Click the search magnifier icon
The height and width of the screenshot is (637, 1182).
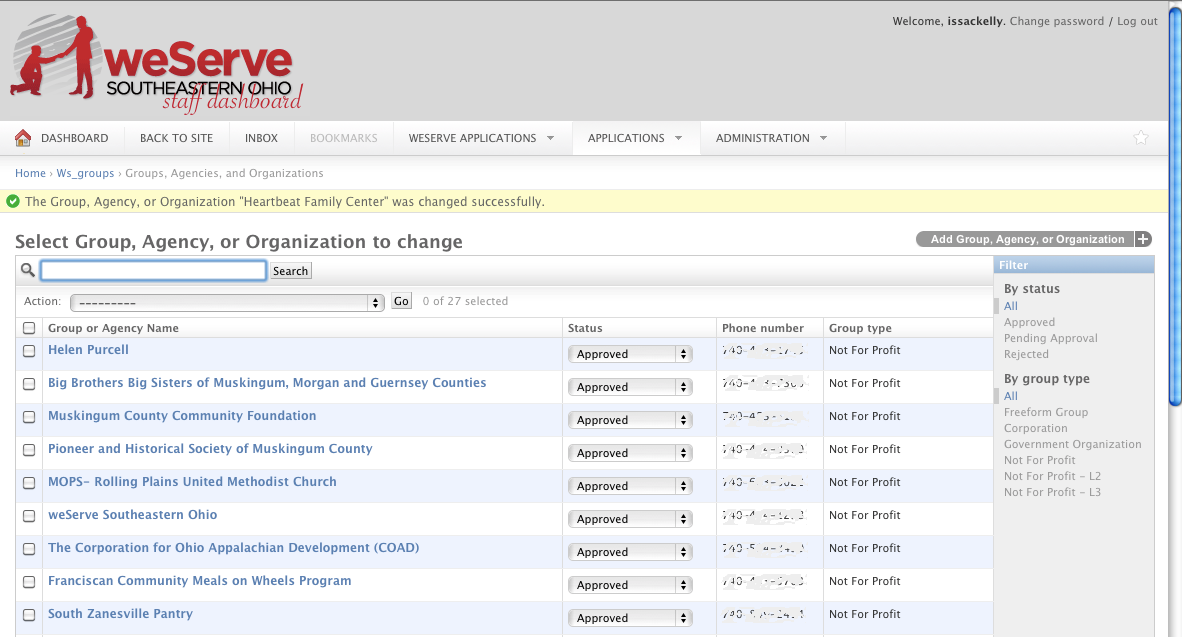point(28,270)
